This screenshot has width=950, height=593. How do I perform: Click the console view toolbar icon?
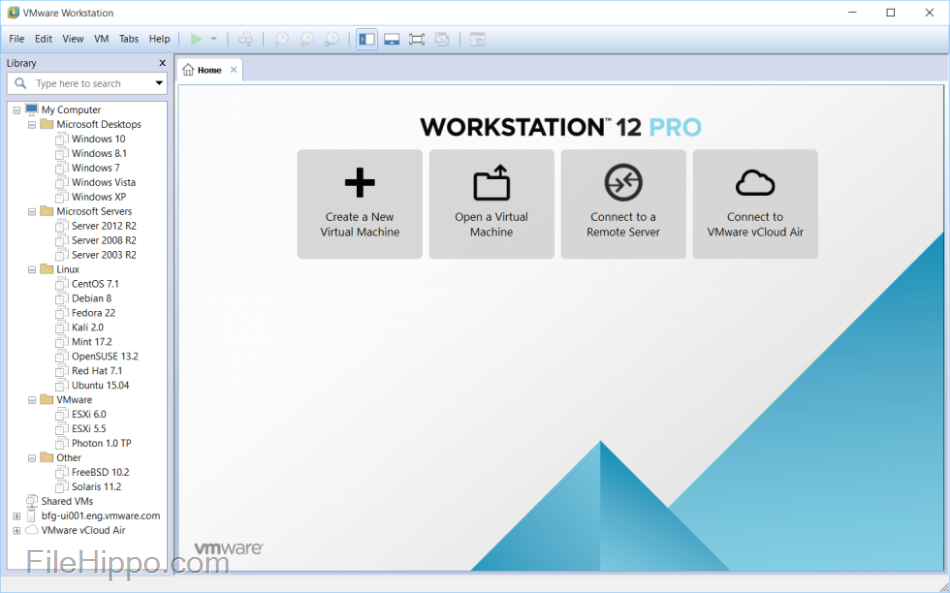(x=477, y=39)
